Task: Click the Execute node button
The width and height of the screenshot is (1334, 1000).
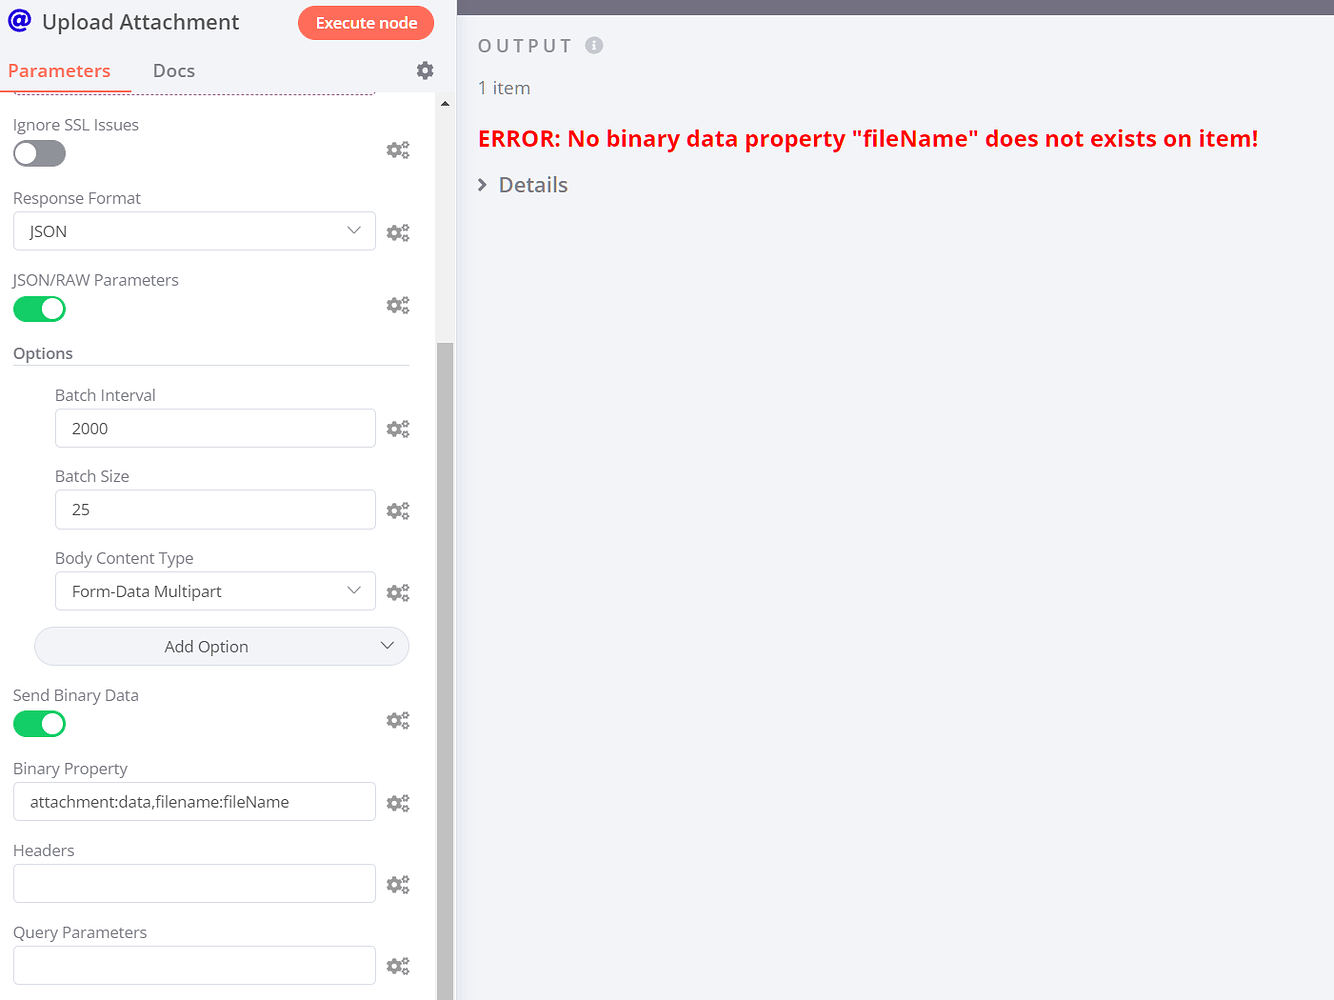Action: (x=366, y=22)
